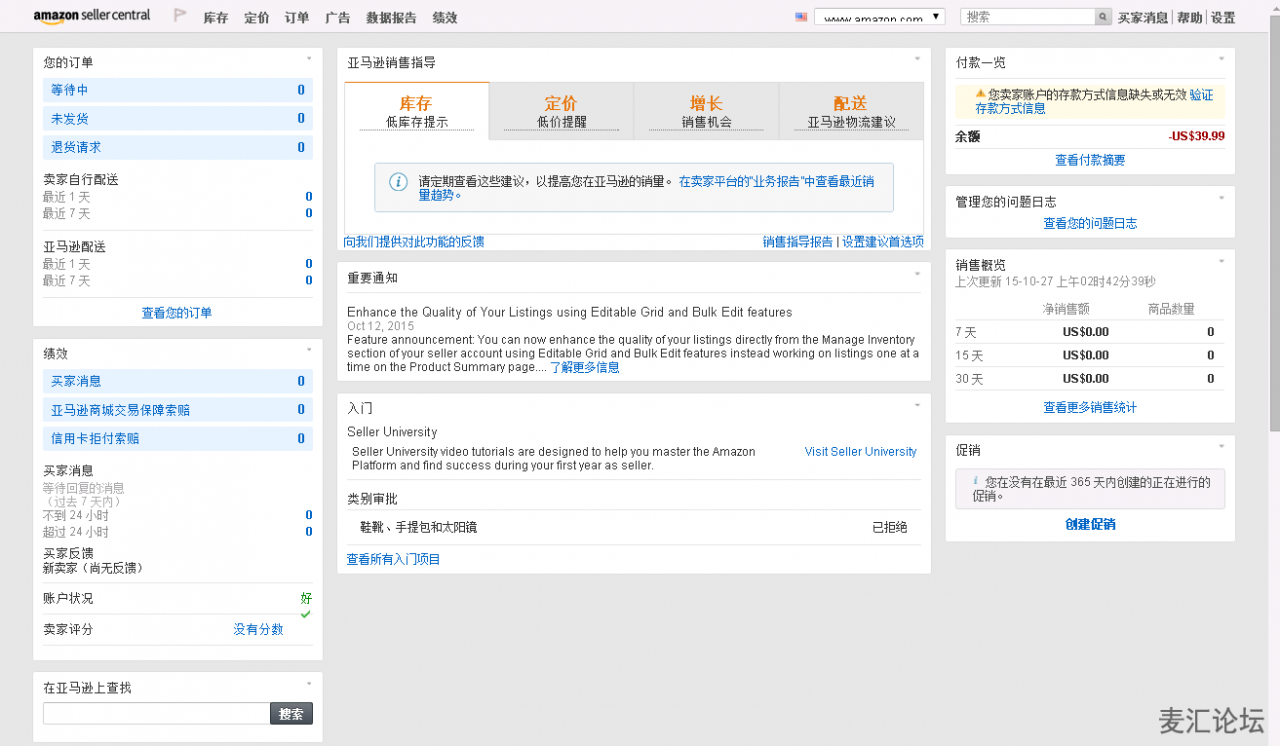Open the 销售指导报告 link
1280x746 pixels.
click(798, 242)
